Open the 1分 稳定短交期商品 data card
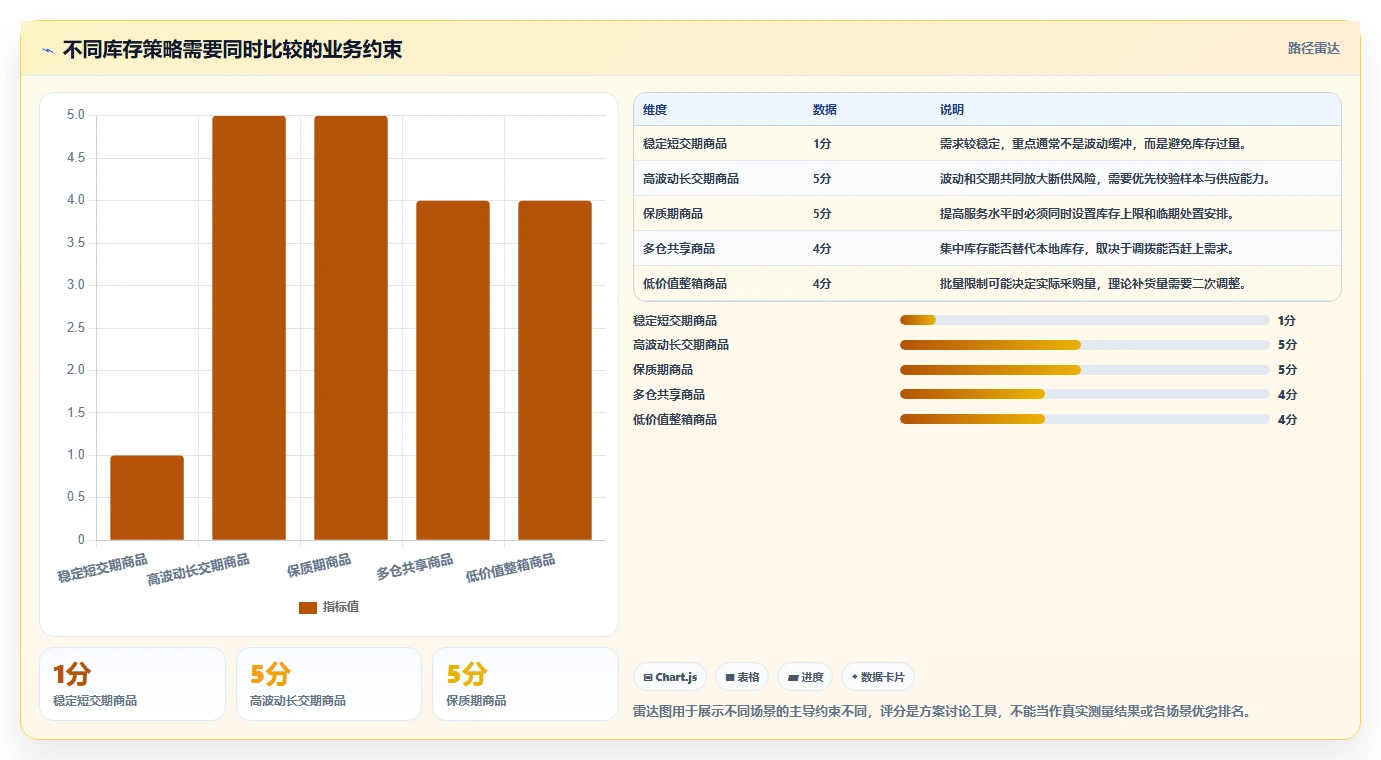Image resolution: width=1381 pixels, height=760 pixels. tap(132, 684)
